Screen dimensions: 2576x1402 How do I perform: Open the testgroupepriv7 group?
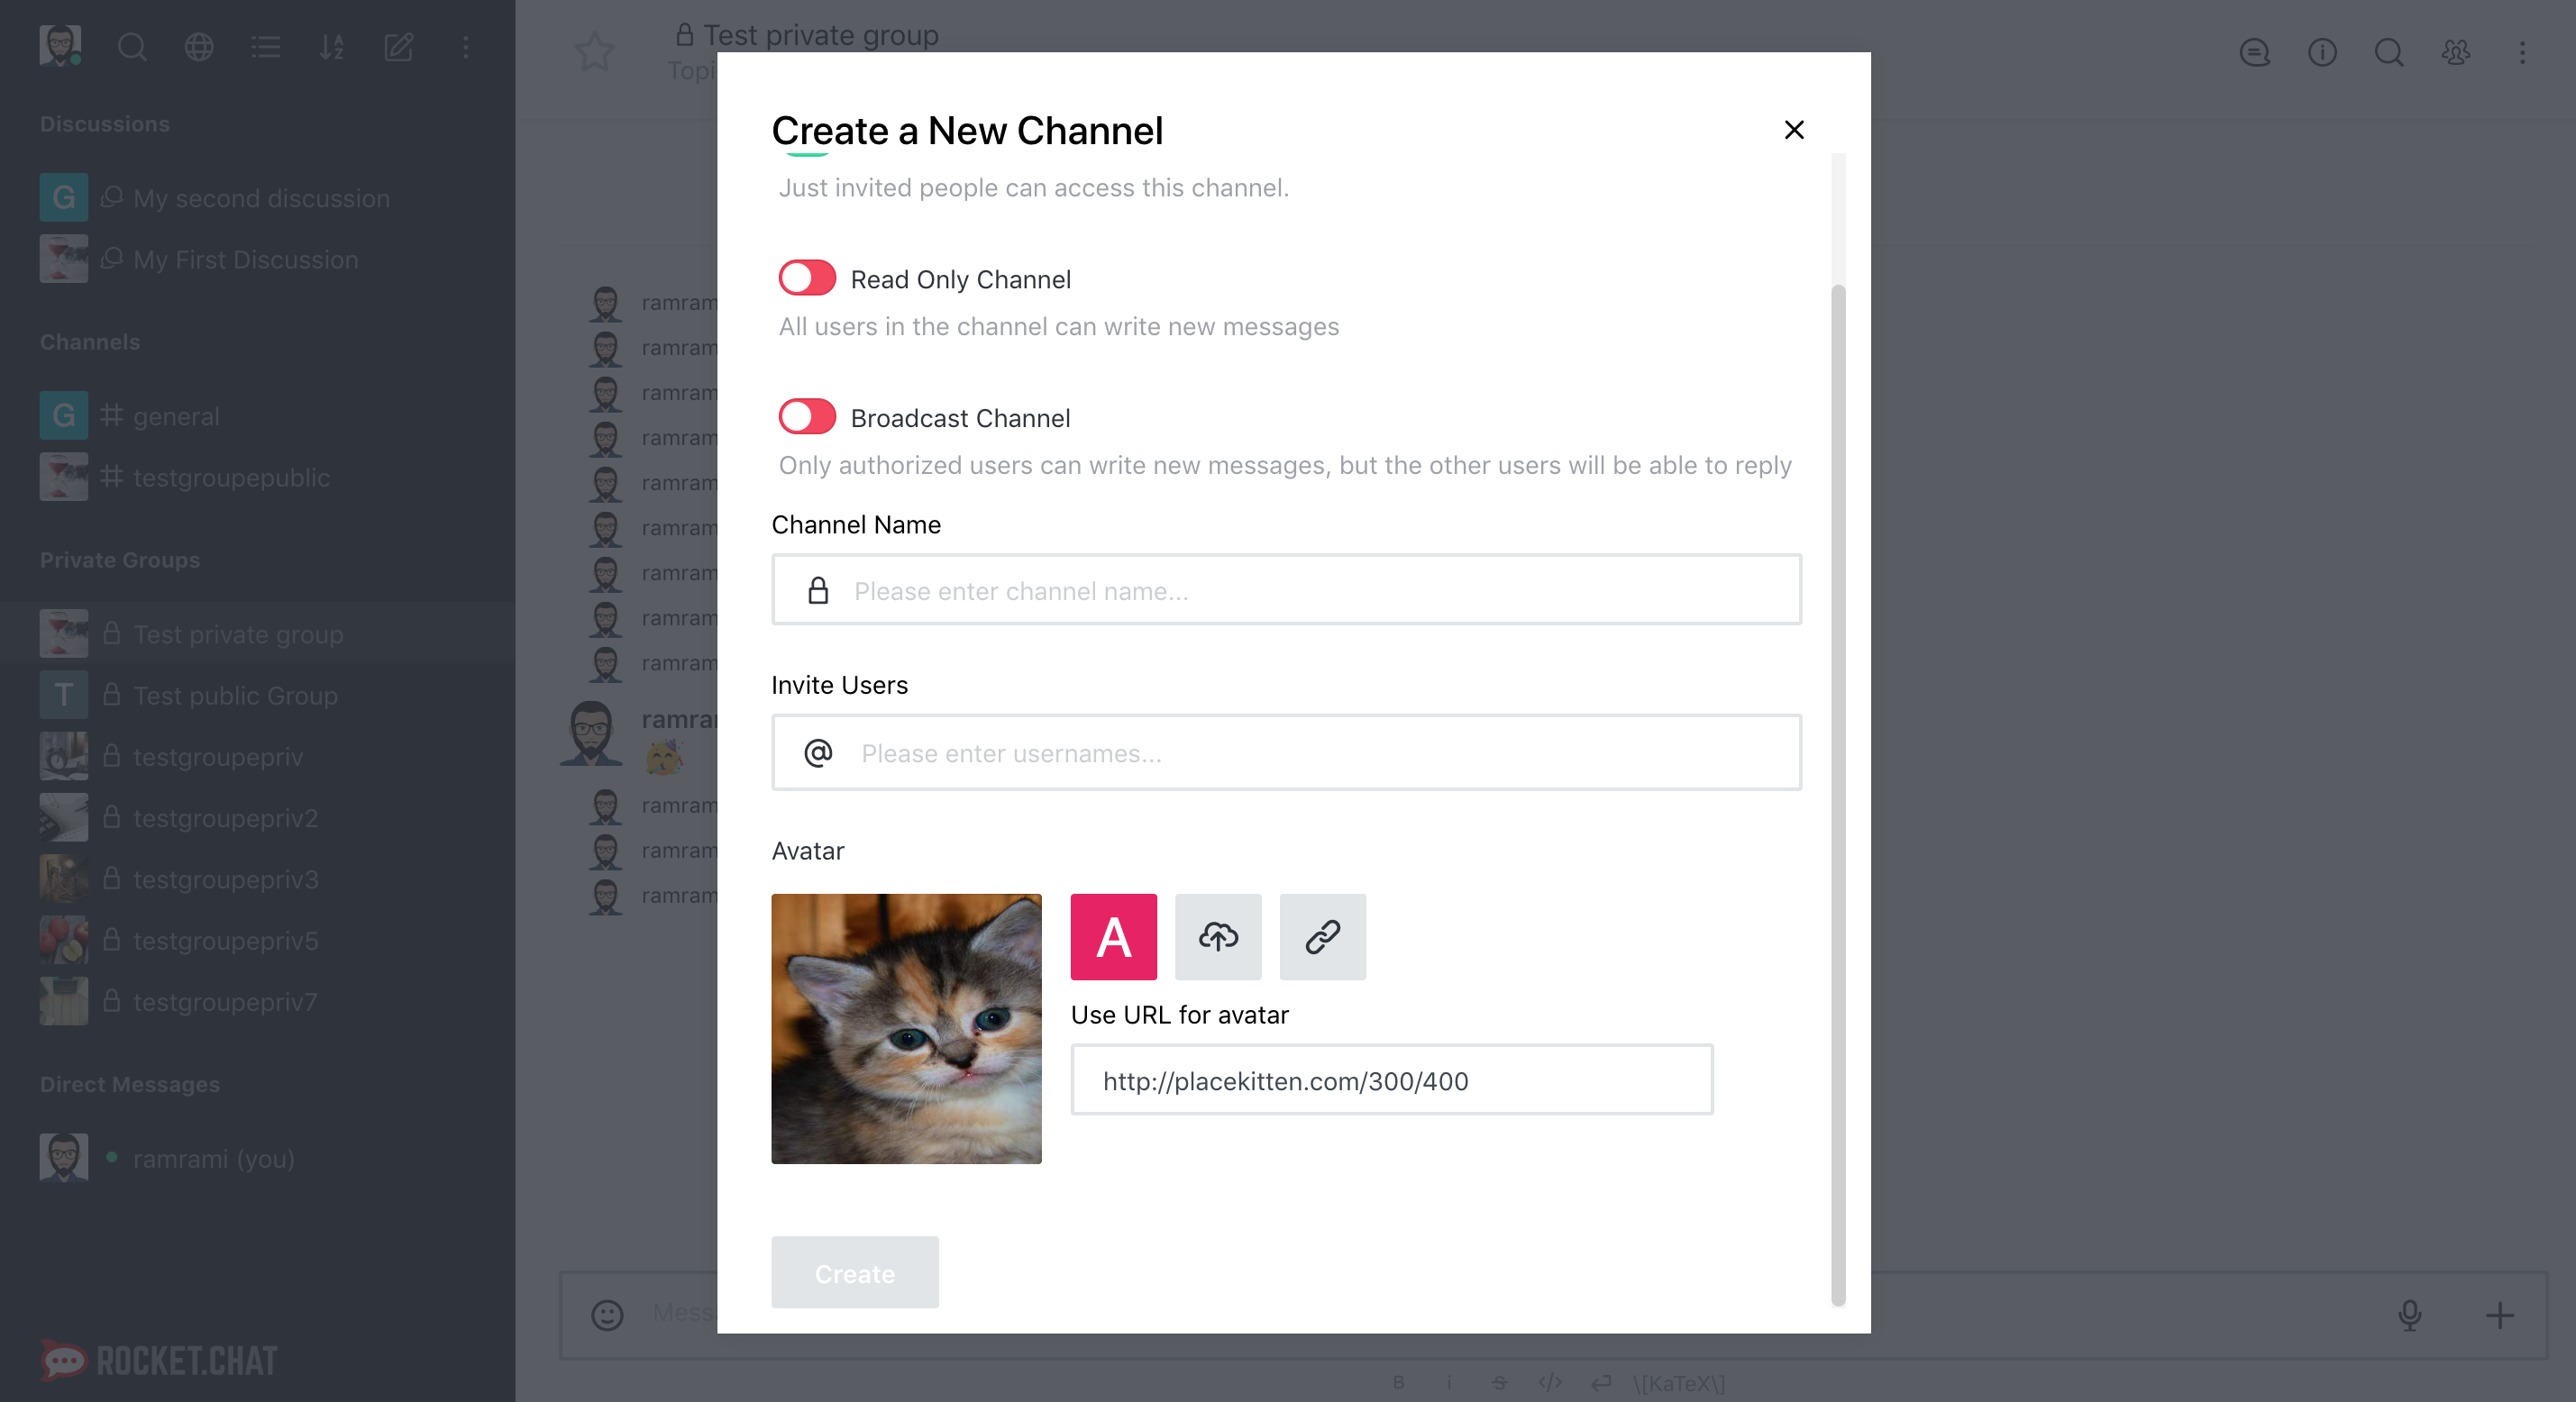point(257,1001)
